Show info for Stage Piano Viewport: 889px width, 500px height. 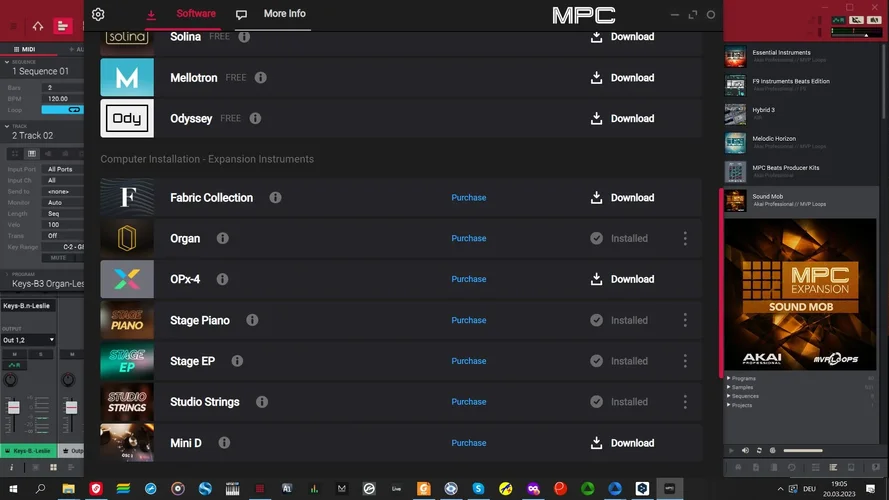[252, 320]
